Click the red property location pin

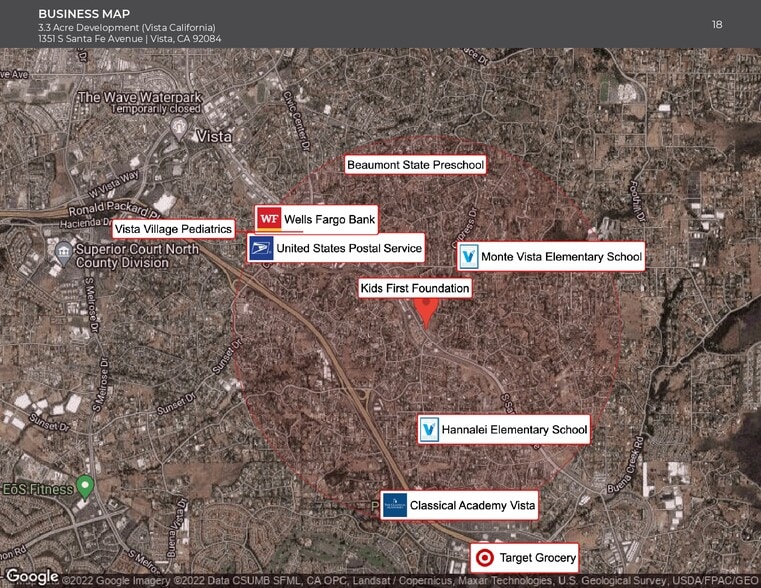[x=427, y=312]
